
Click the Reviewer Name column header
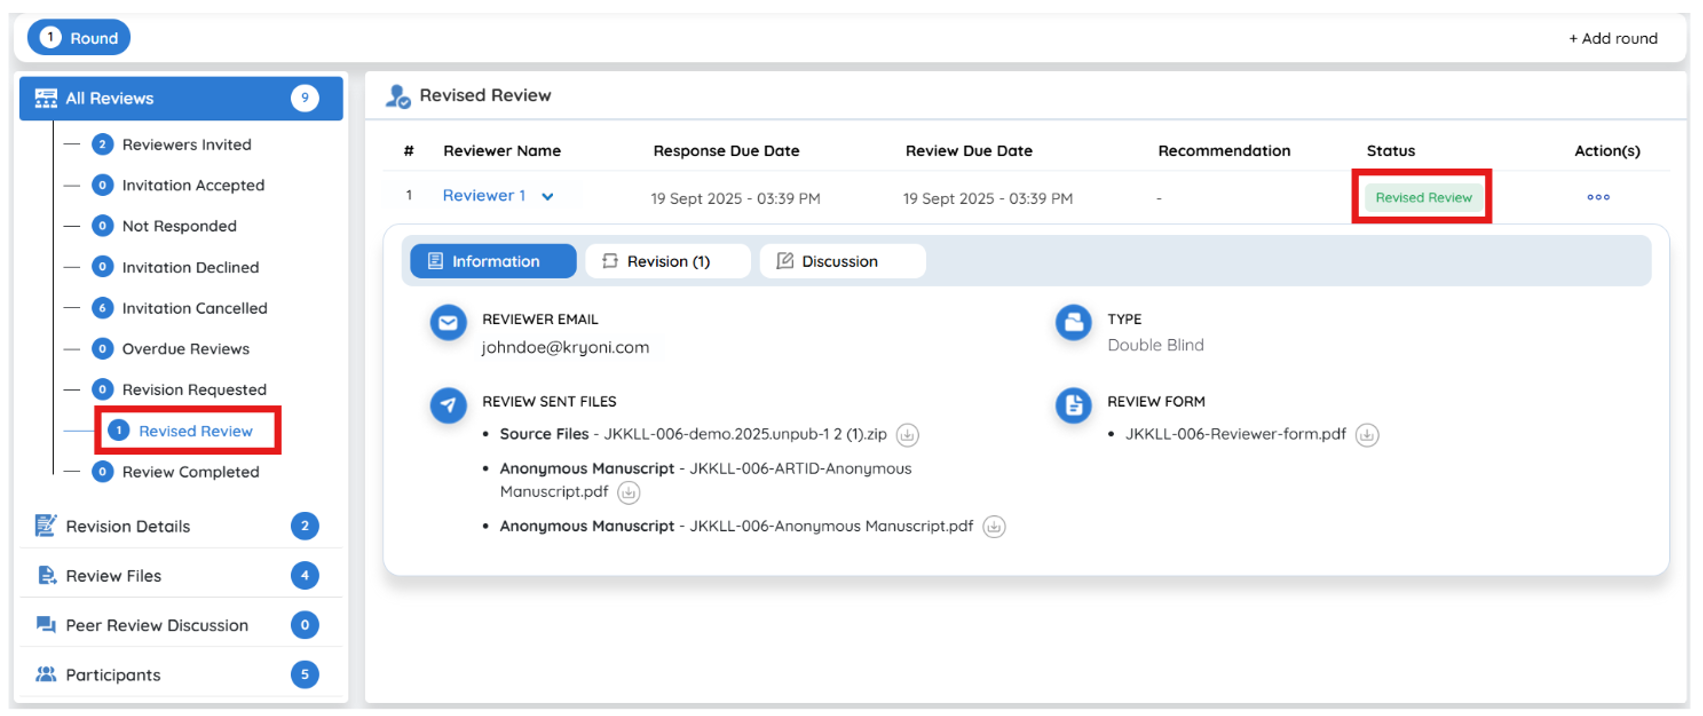[x=502, y=151]
